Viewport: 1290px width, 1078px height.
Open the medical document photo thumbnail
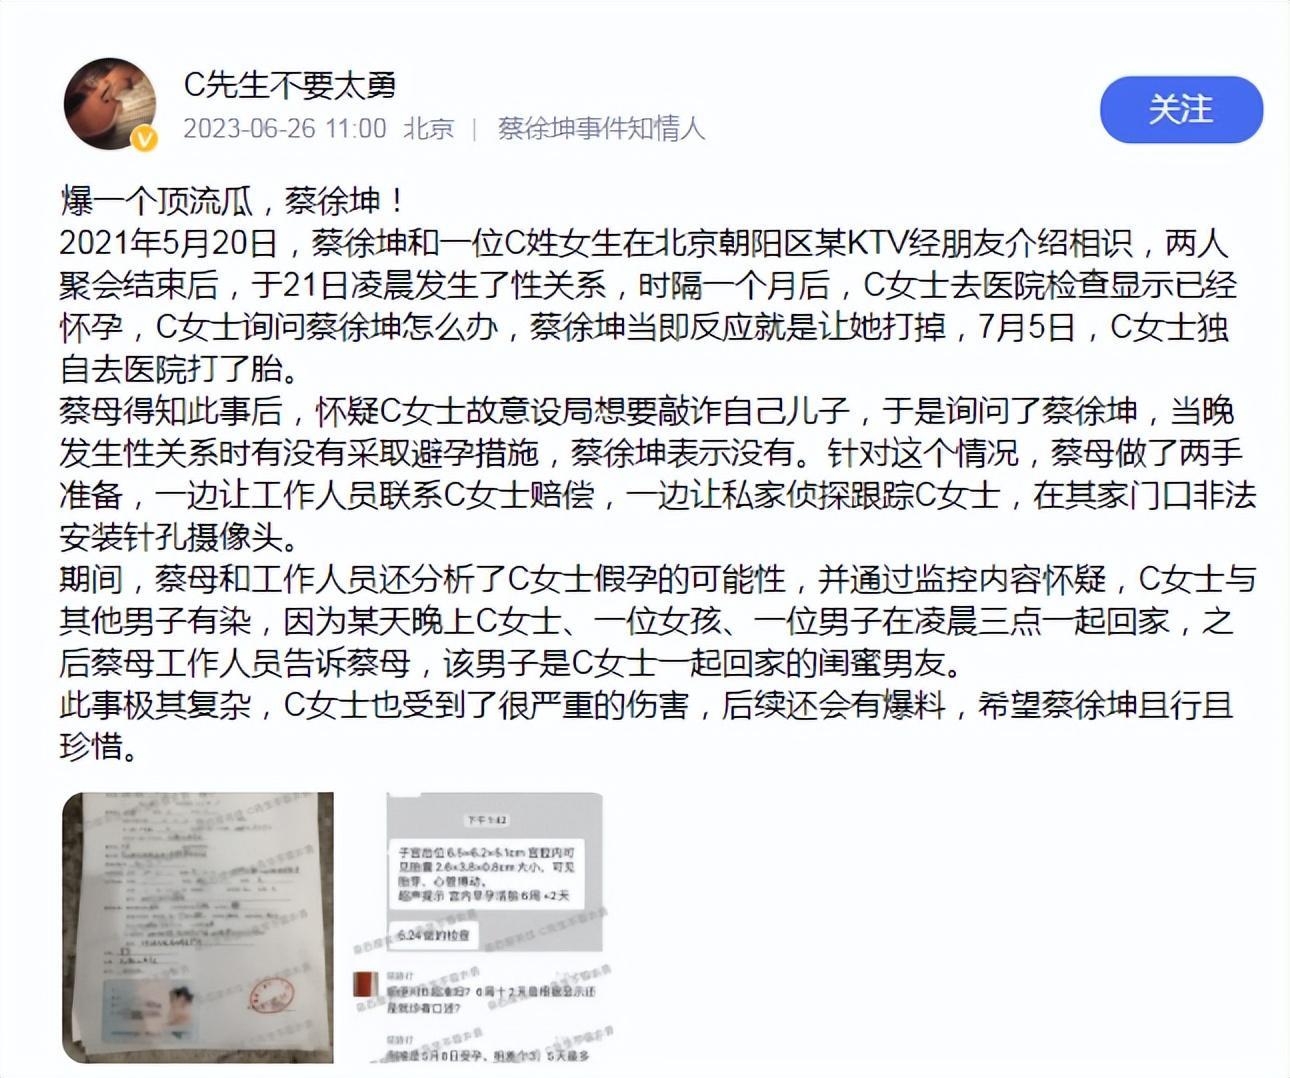tap(198, 928)
